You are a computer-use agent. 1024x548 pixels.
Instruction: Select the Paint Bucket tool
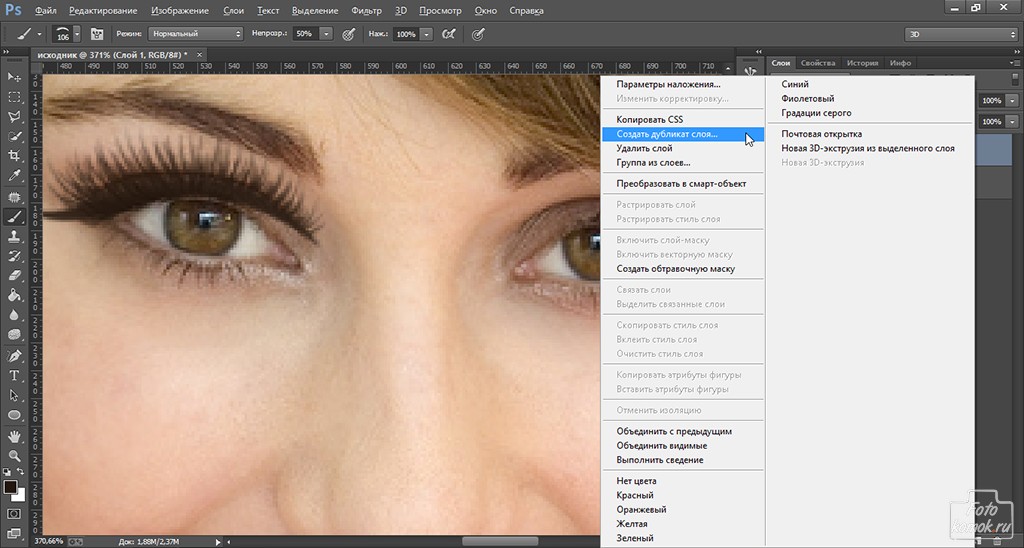14,295
